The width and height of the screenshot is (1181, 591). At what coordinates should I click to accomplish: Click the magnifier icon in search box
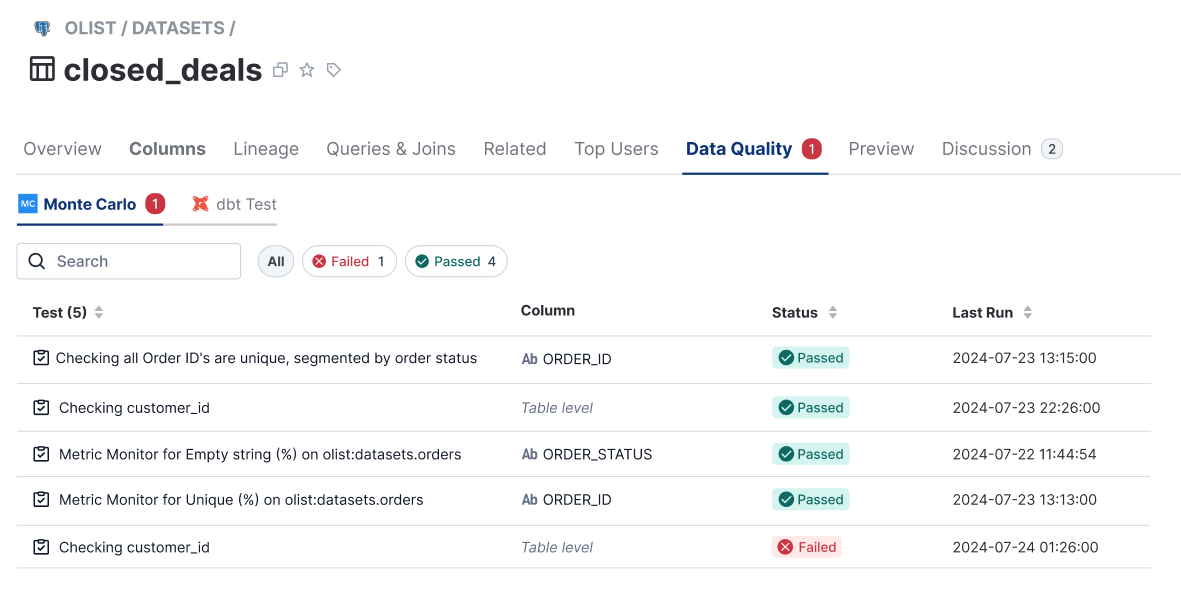[37, 261]
